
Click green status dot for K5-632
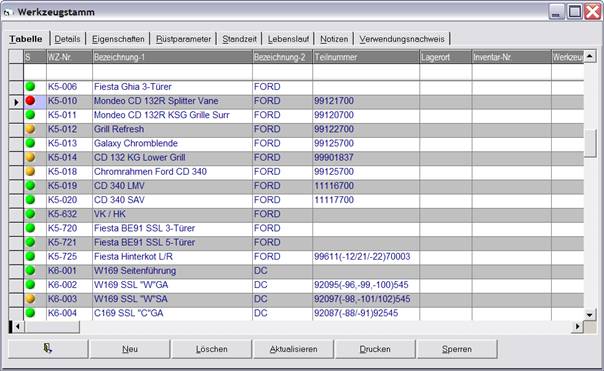[30, 214]
